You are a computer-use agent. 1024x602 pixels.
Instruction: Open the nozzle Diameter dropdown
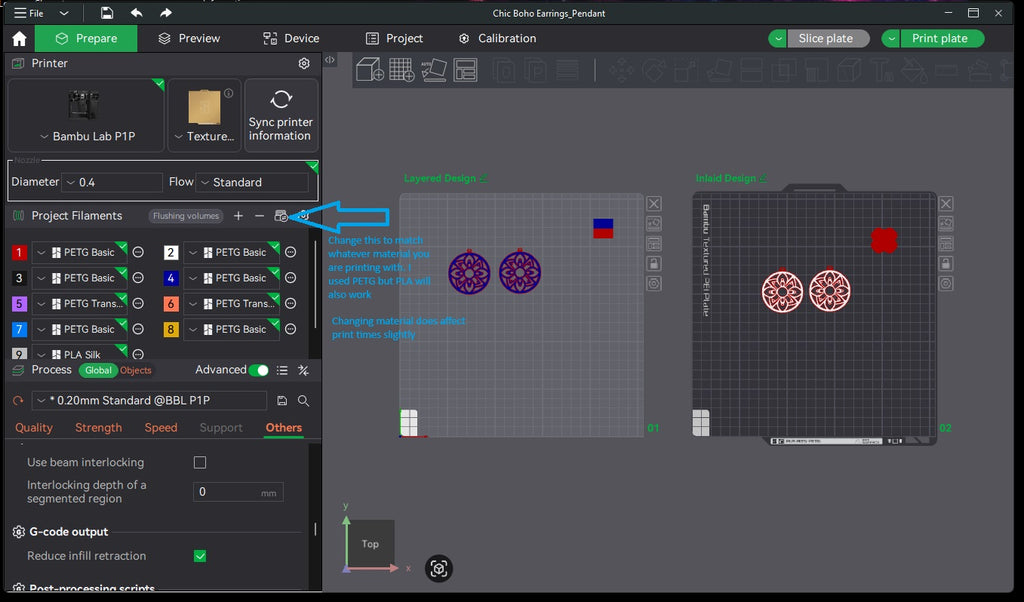(x=112, y=182)
